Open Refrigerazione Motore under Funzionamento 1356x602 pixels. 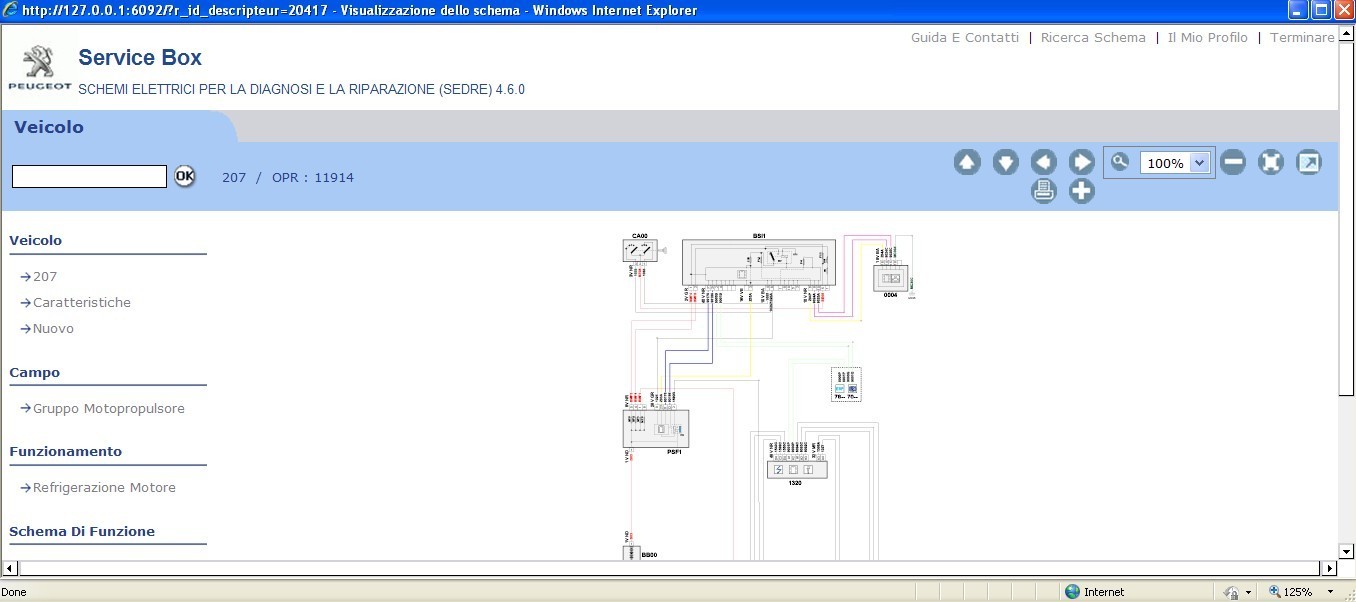tap(104, 488)
